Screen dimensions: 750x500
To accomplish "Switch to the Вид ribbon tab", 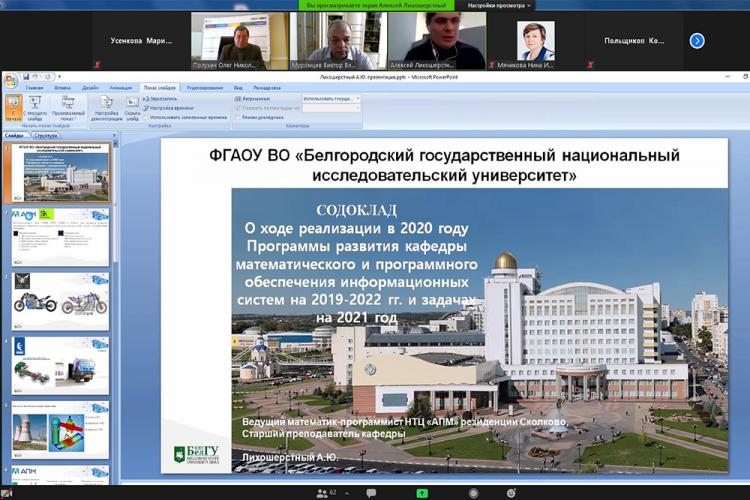I will pyautogui.click(x=238, y=88).
